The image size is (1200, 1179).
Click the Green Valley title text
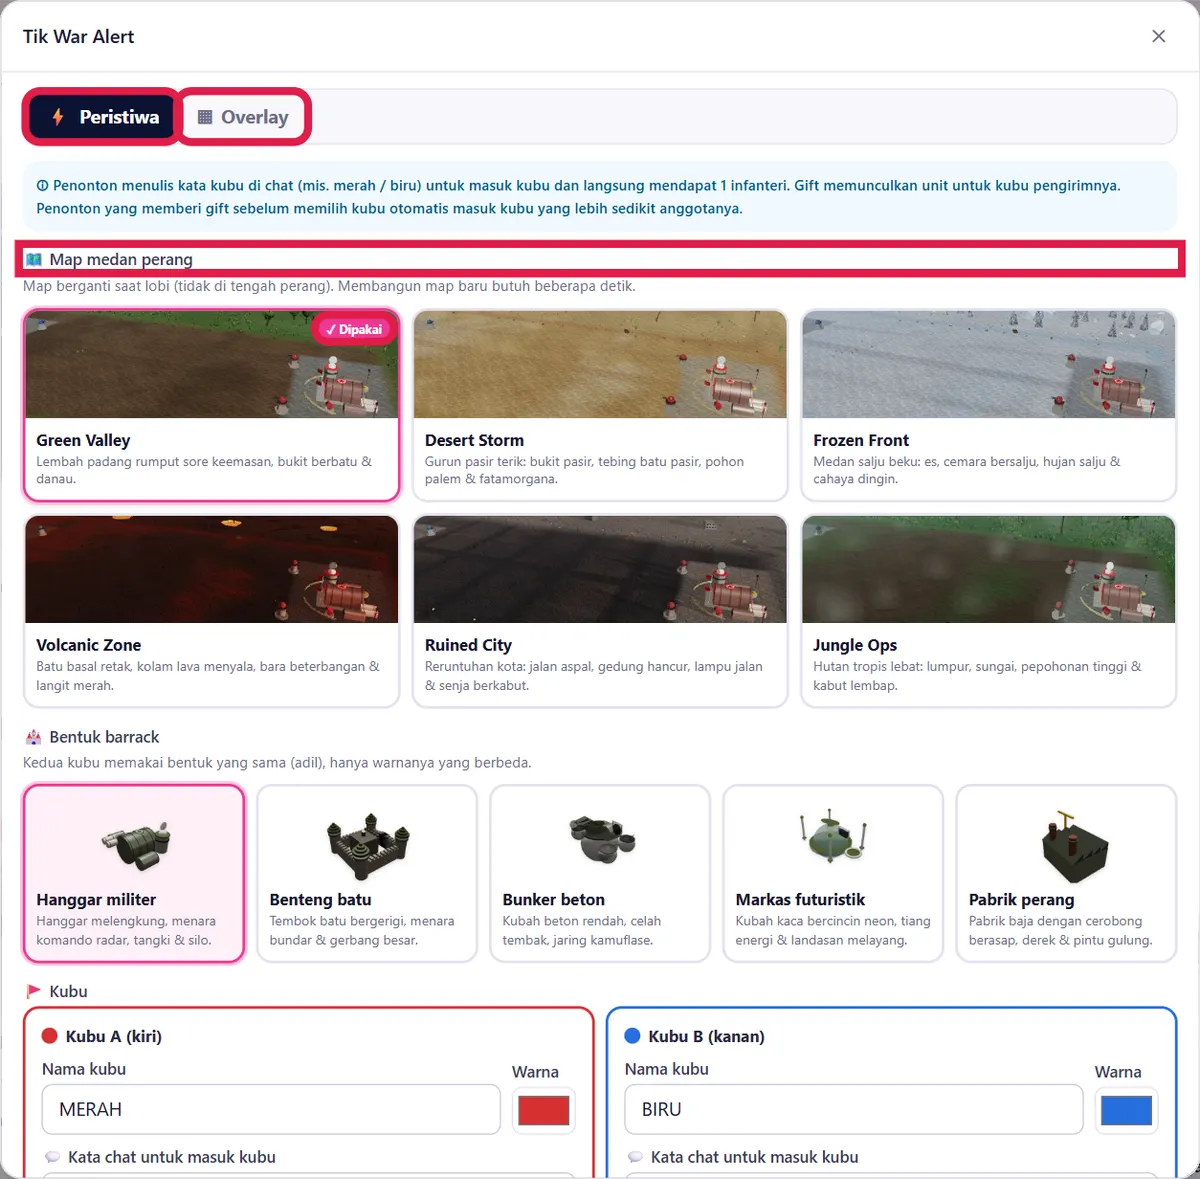[x=83, y=441]
